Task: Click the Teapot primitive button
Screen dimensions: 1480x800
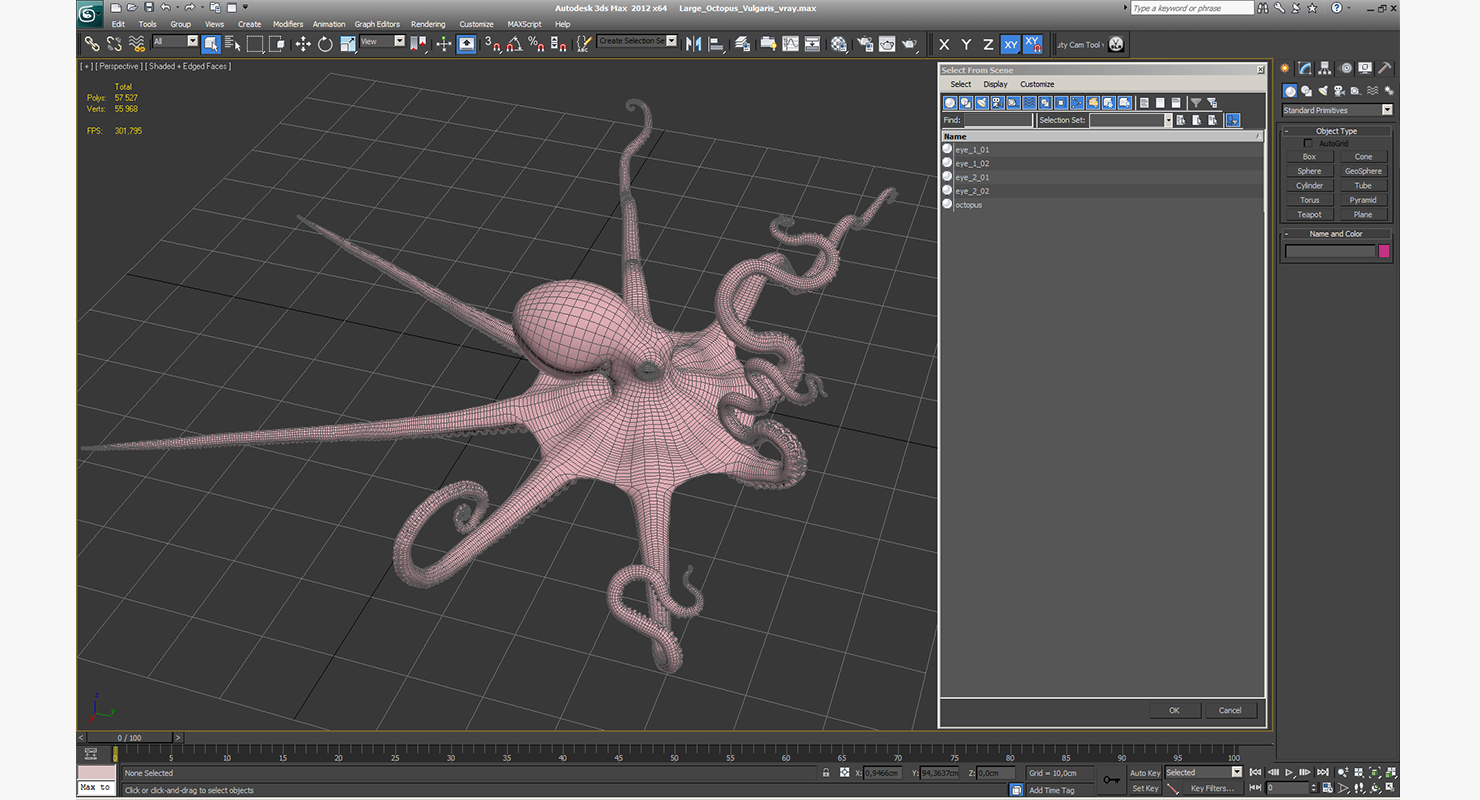Action: point(1309,214)
